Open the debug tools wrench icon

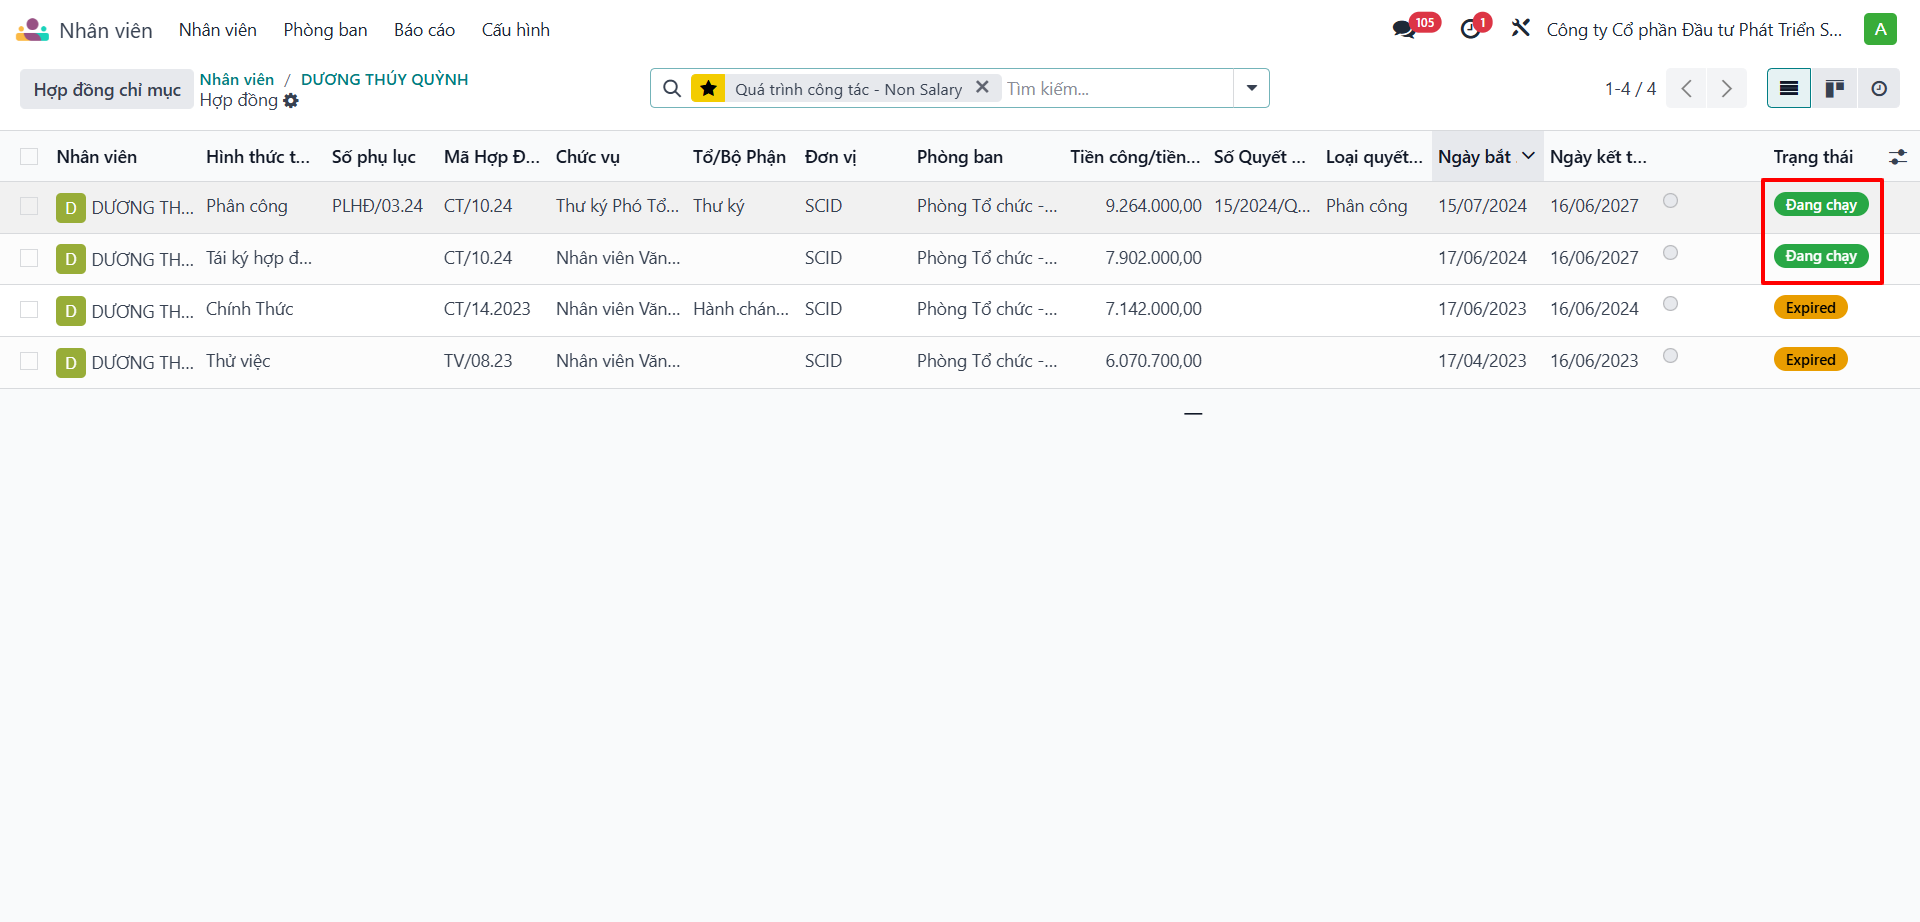coord(1521,29)
